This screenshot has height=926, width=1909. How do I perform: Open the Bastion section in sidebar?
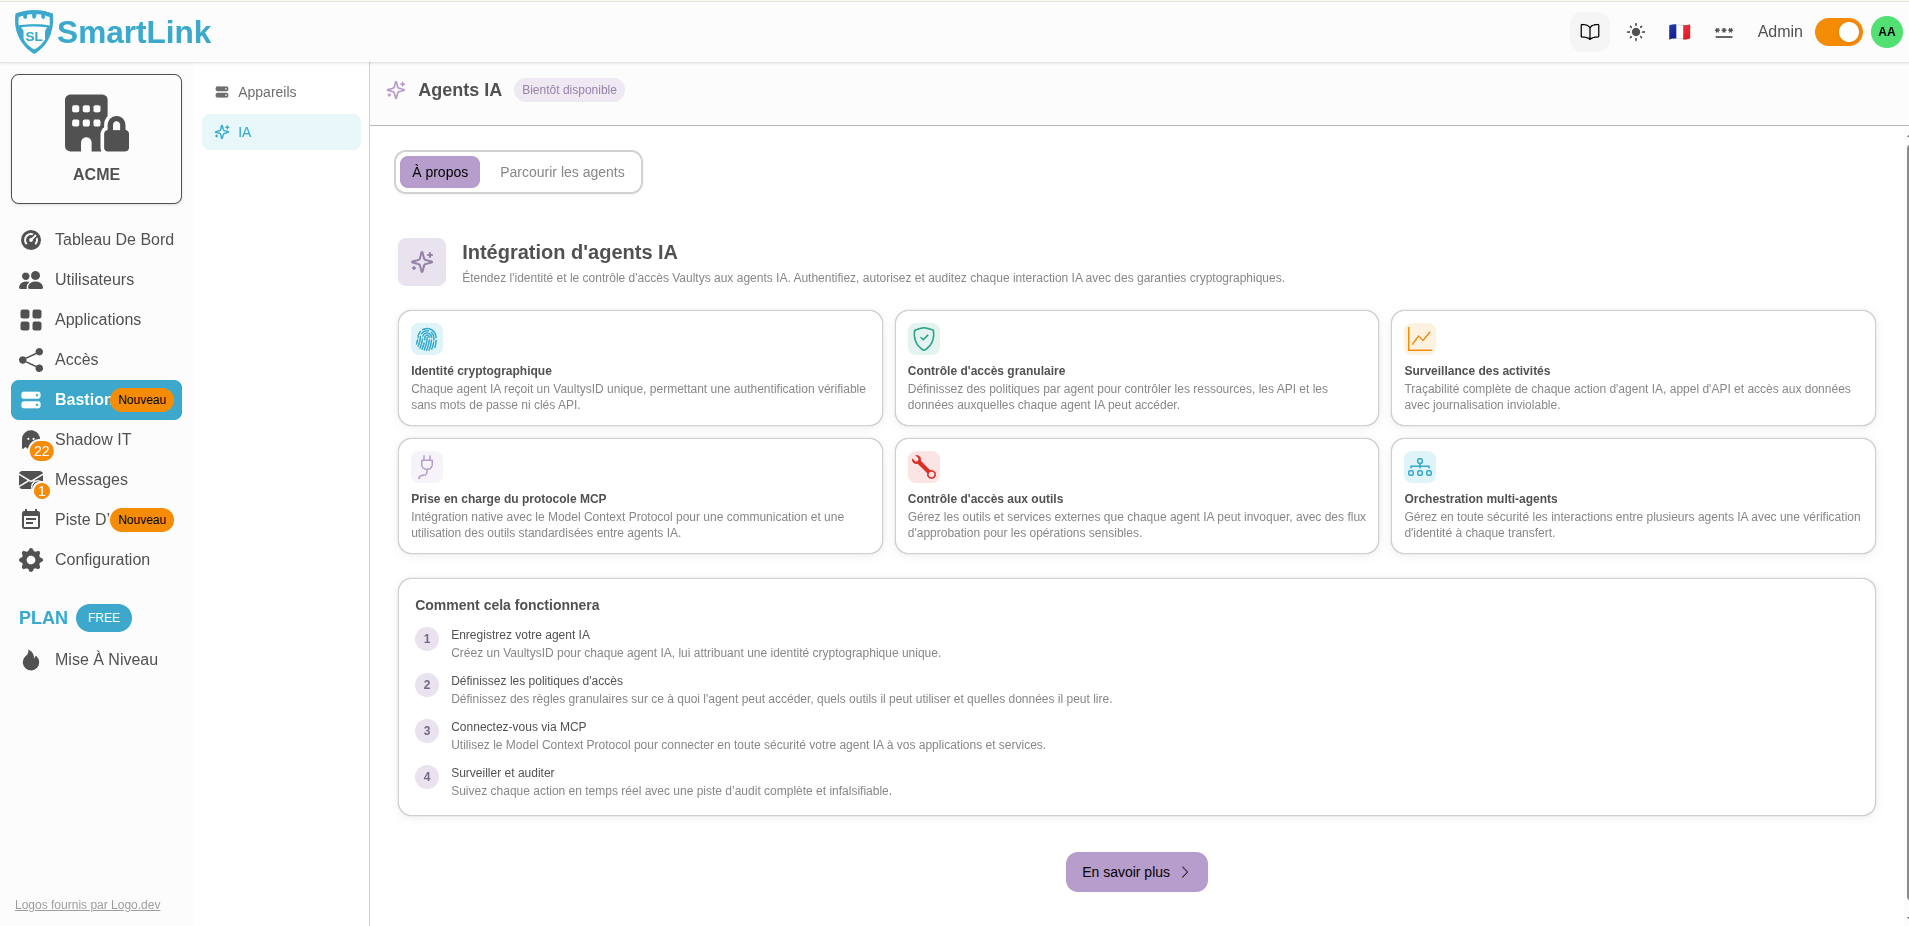coord(80,400)
